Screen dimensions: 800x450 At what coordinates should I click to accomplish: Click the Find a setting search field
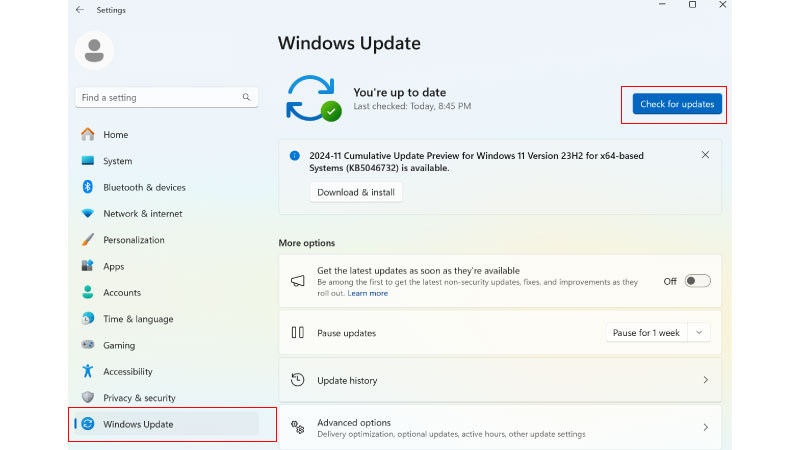(x=166, y=97)
